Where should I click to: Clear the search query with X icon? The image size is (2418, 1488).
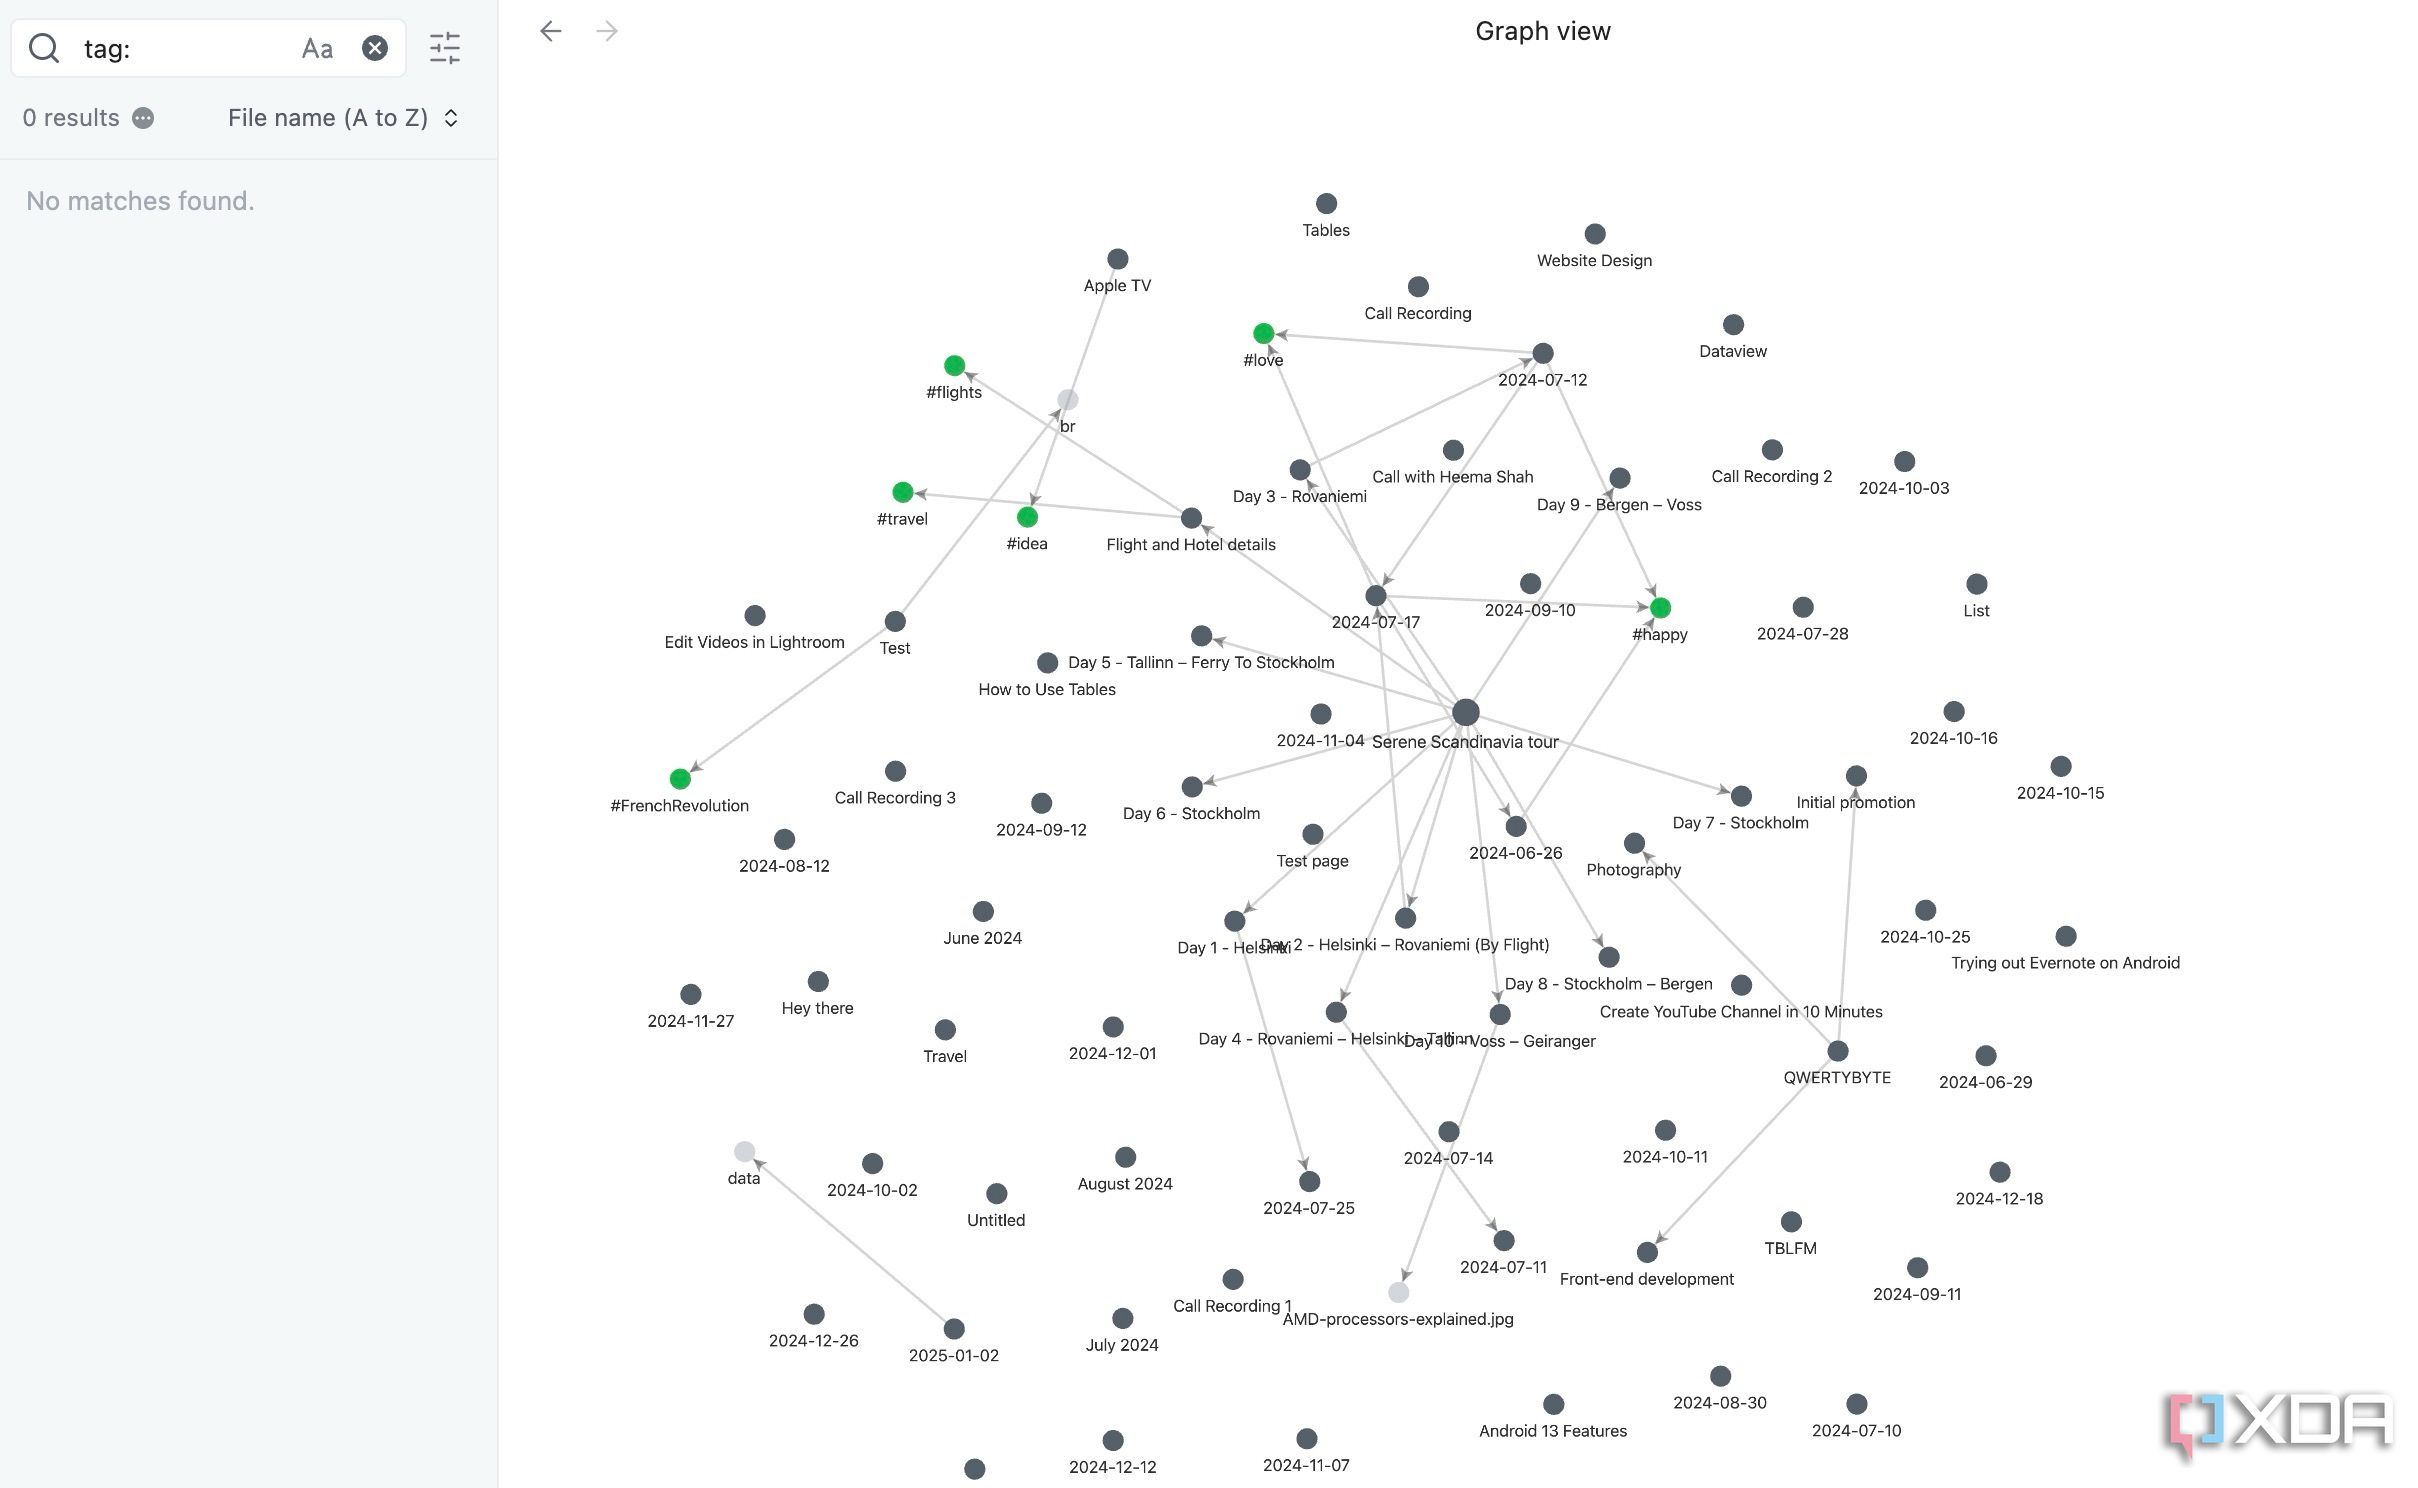tap(375, 48)
